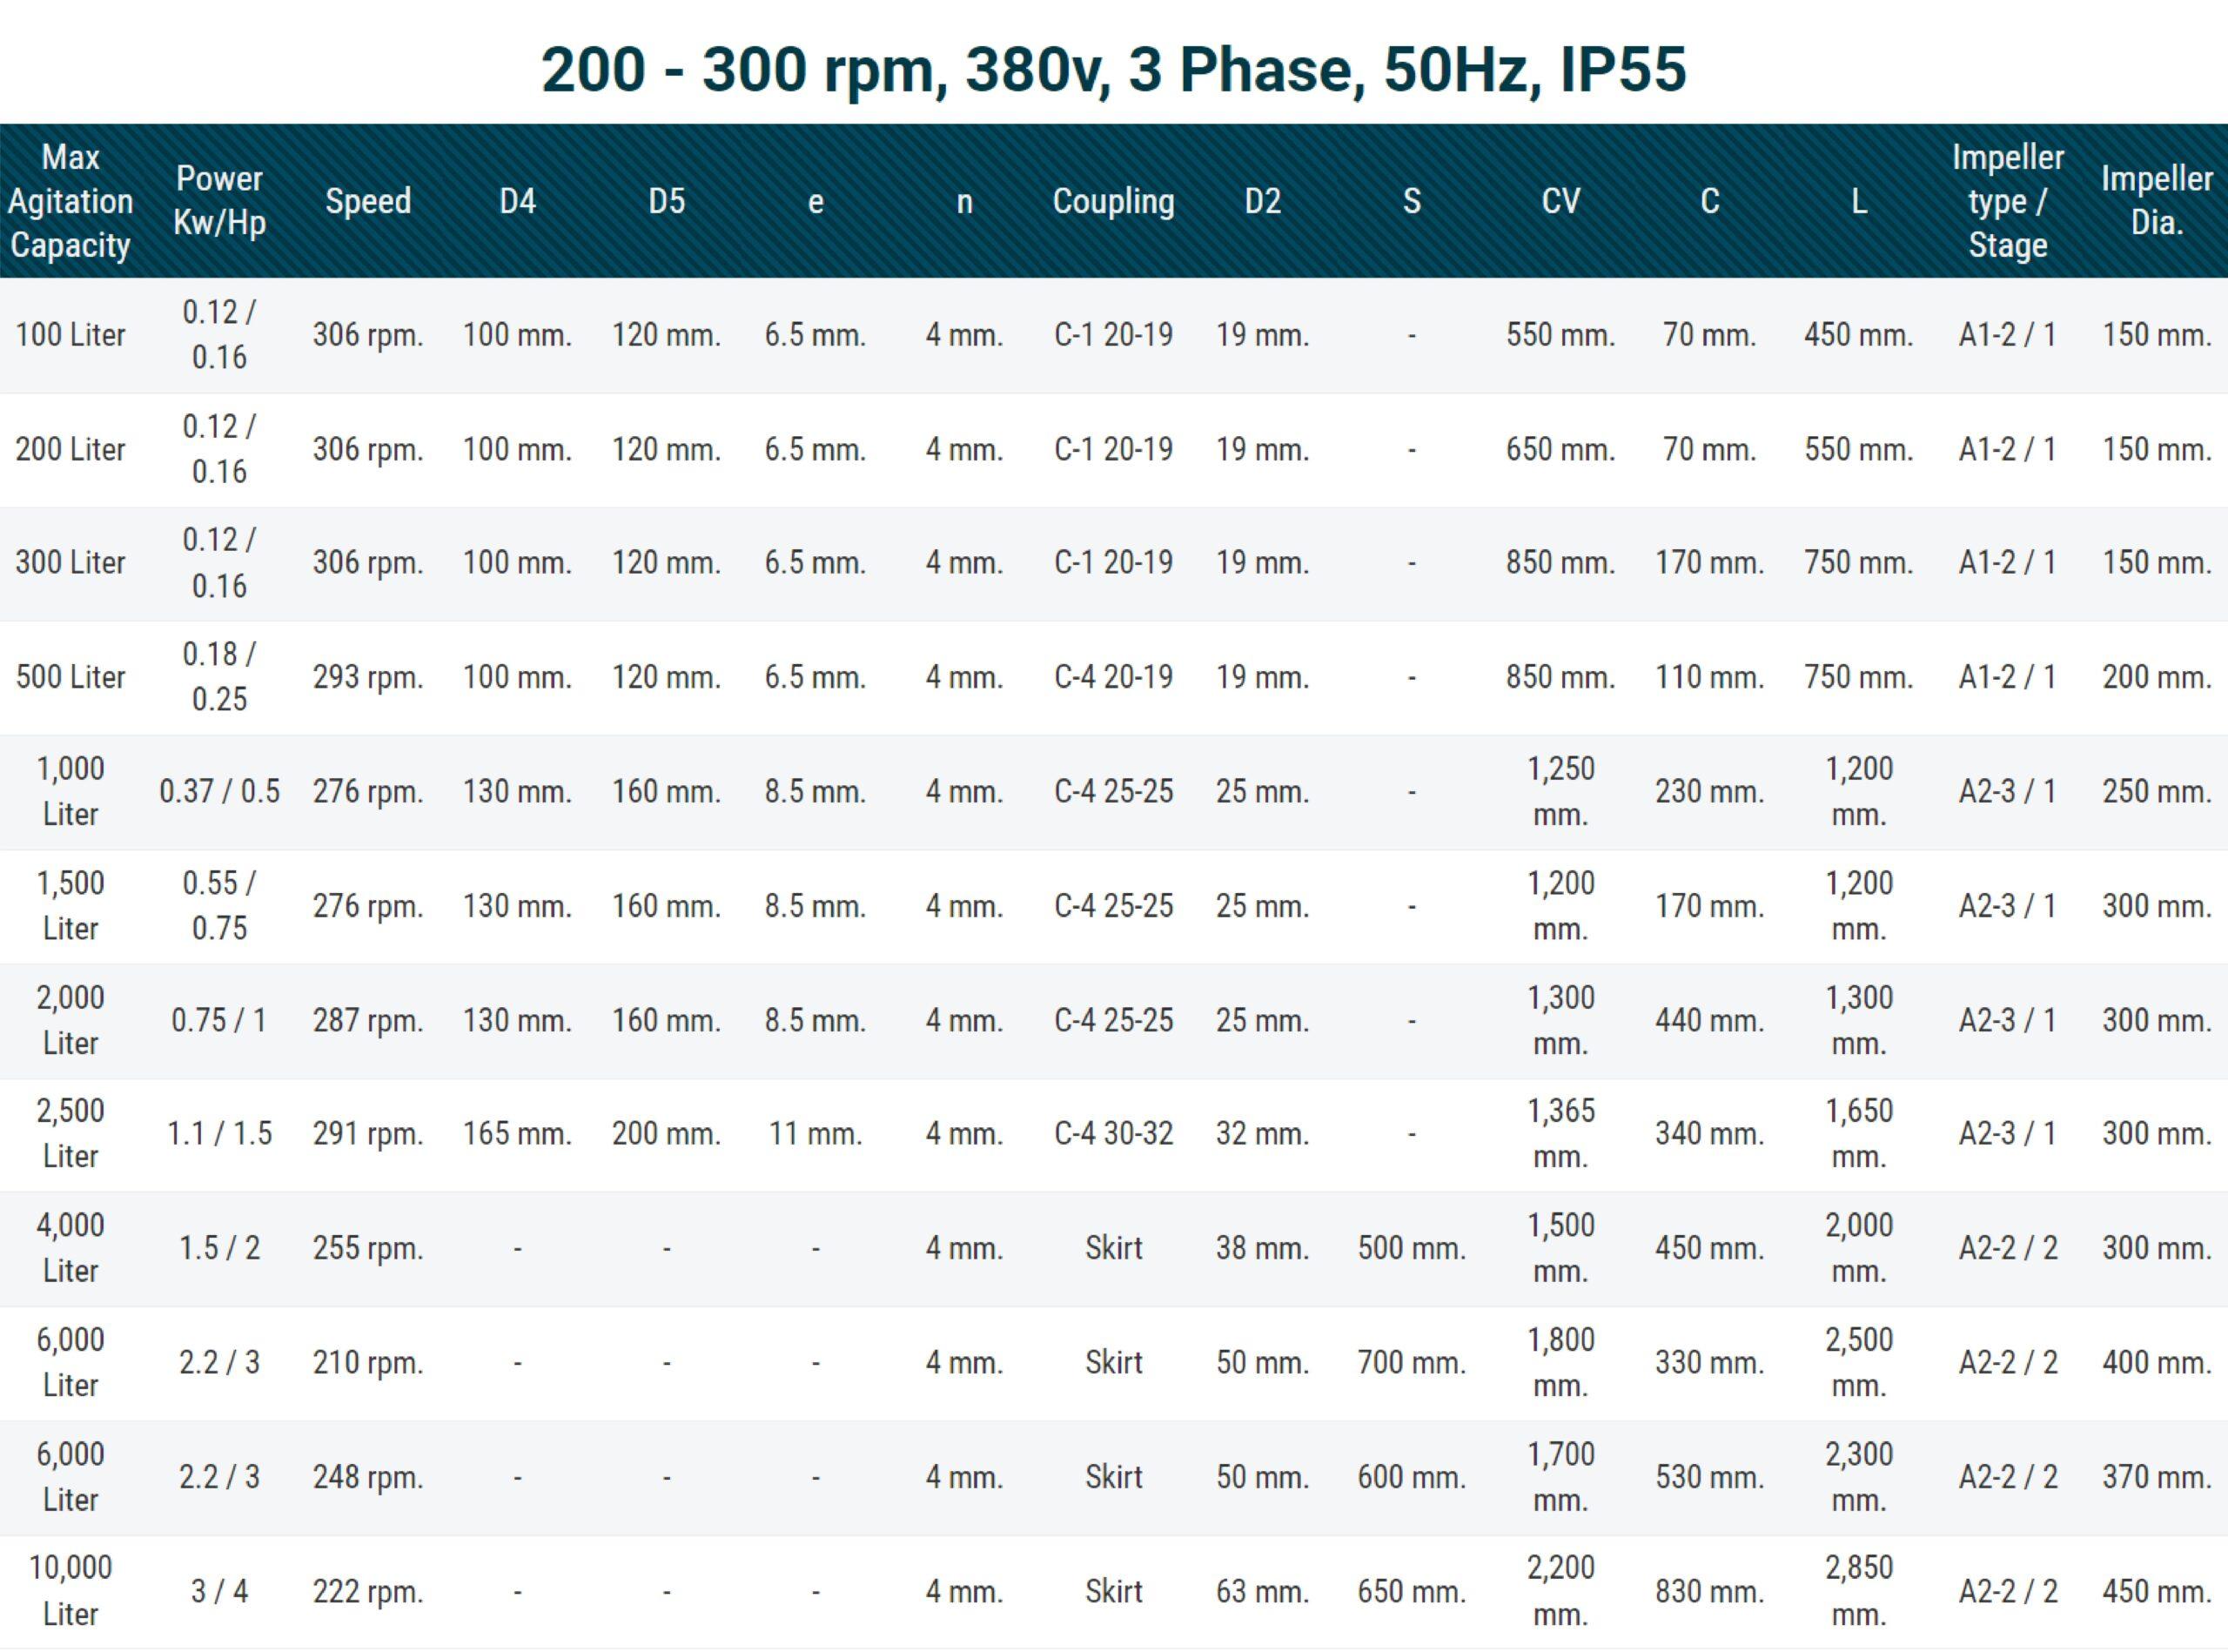Click the 1,365 mm. CV cell
2228x1652 pixels.
(x=1560, y=1134)
